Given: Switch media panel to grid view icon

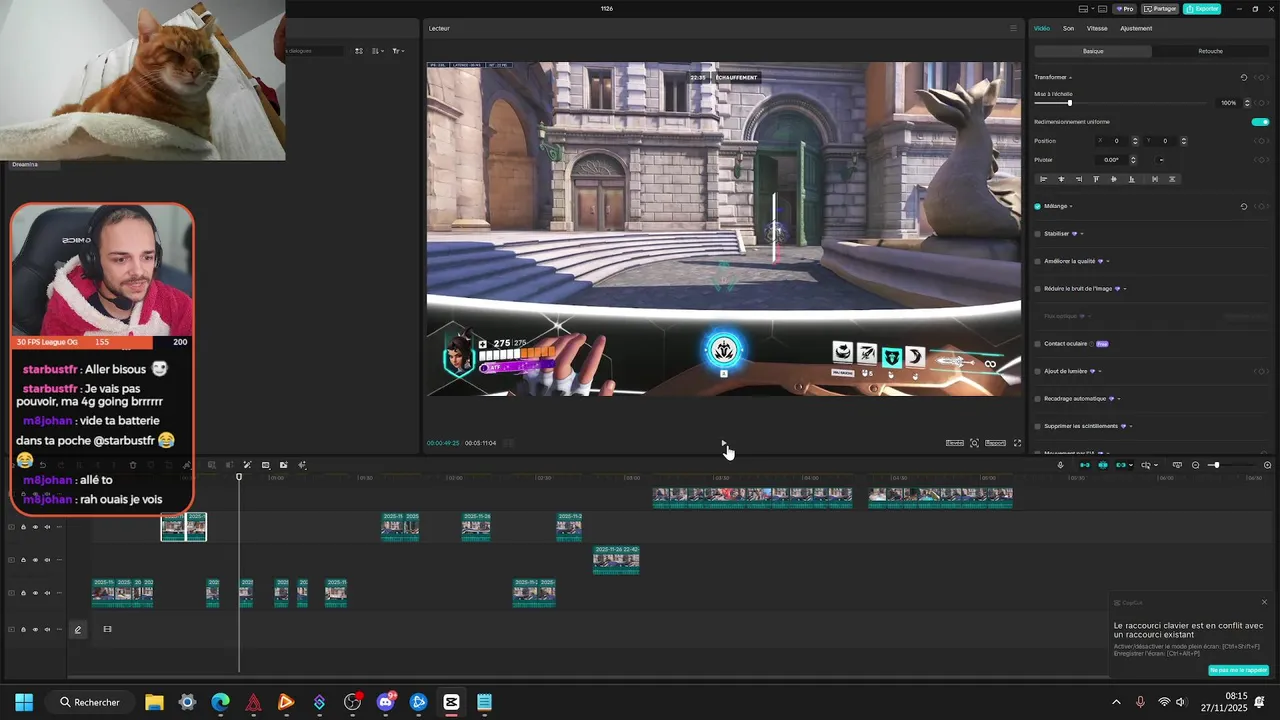Looking at the screenshot, I should coord(359,51).
